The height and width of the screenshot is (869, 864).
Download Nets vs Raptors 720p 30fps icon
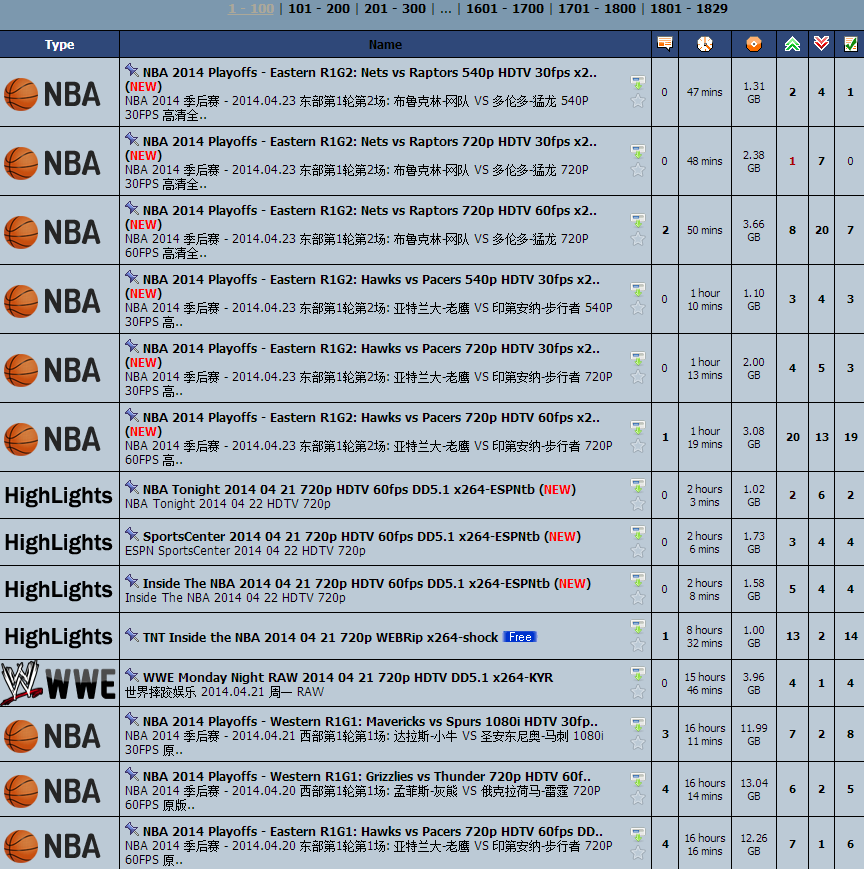[638, 151]
